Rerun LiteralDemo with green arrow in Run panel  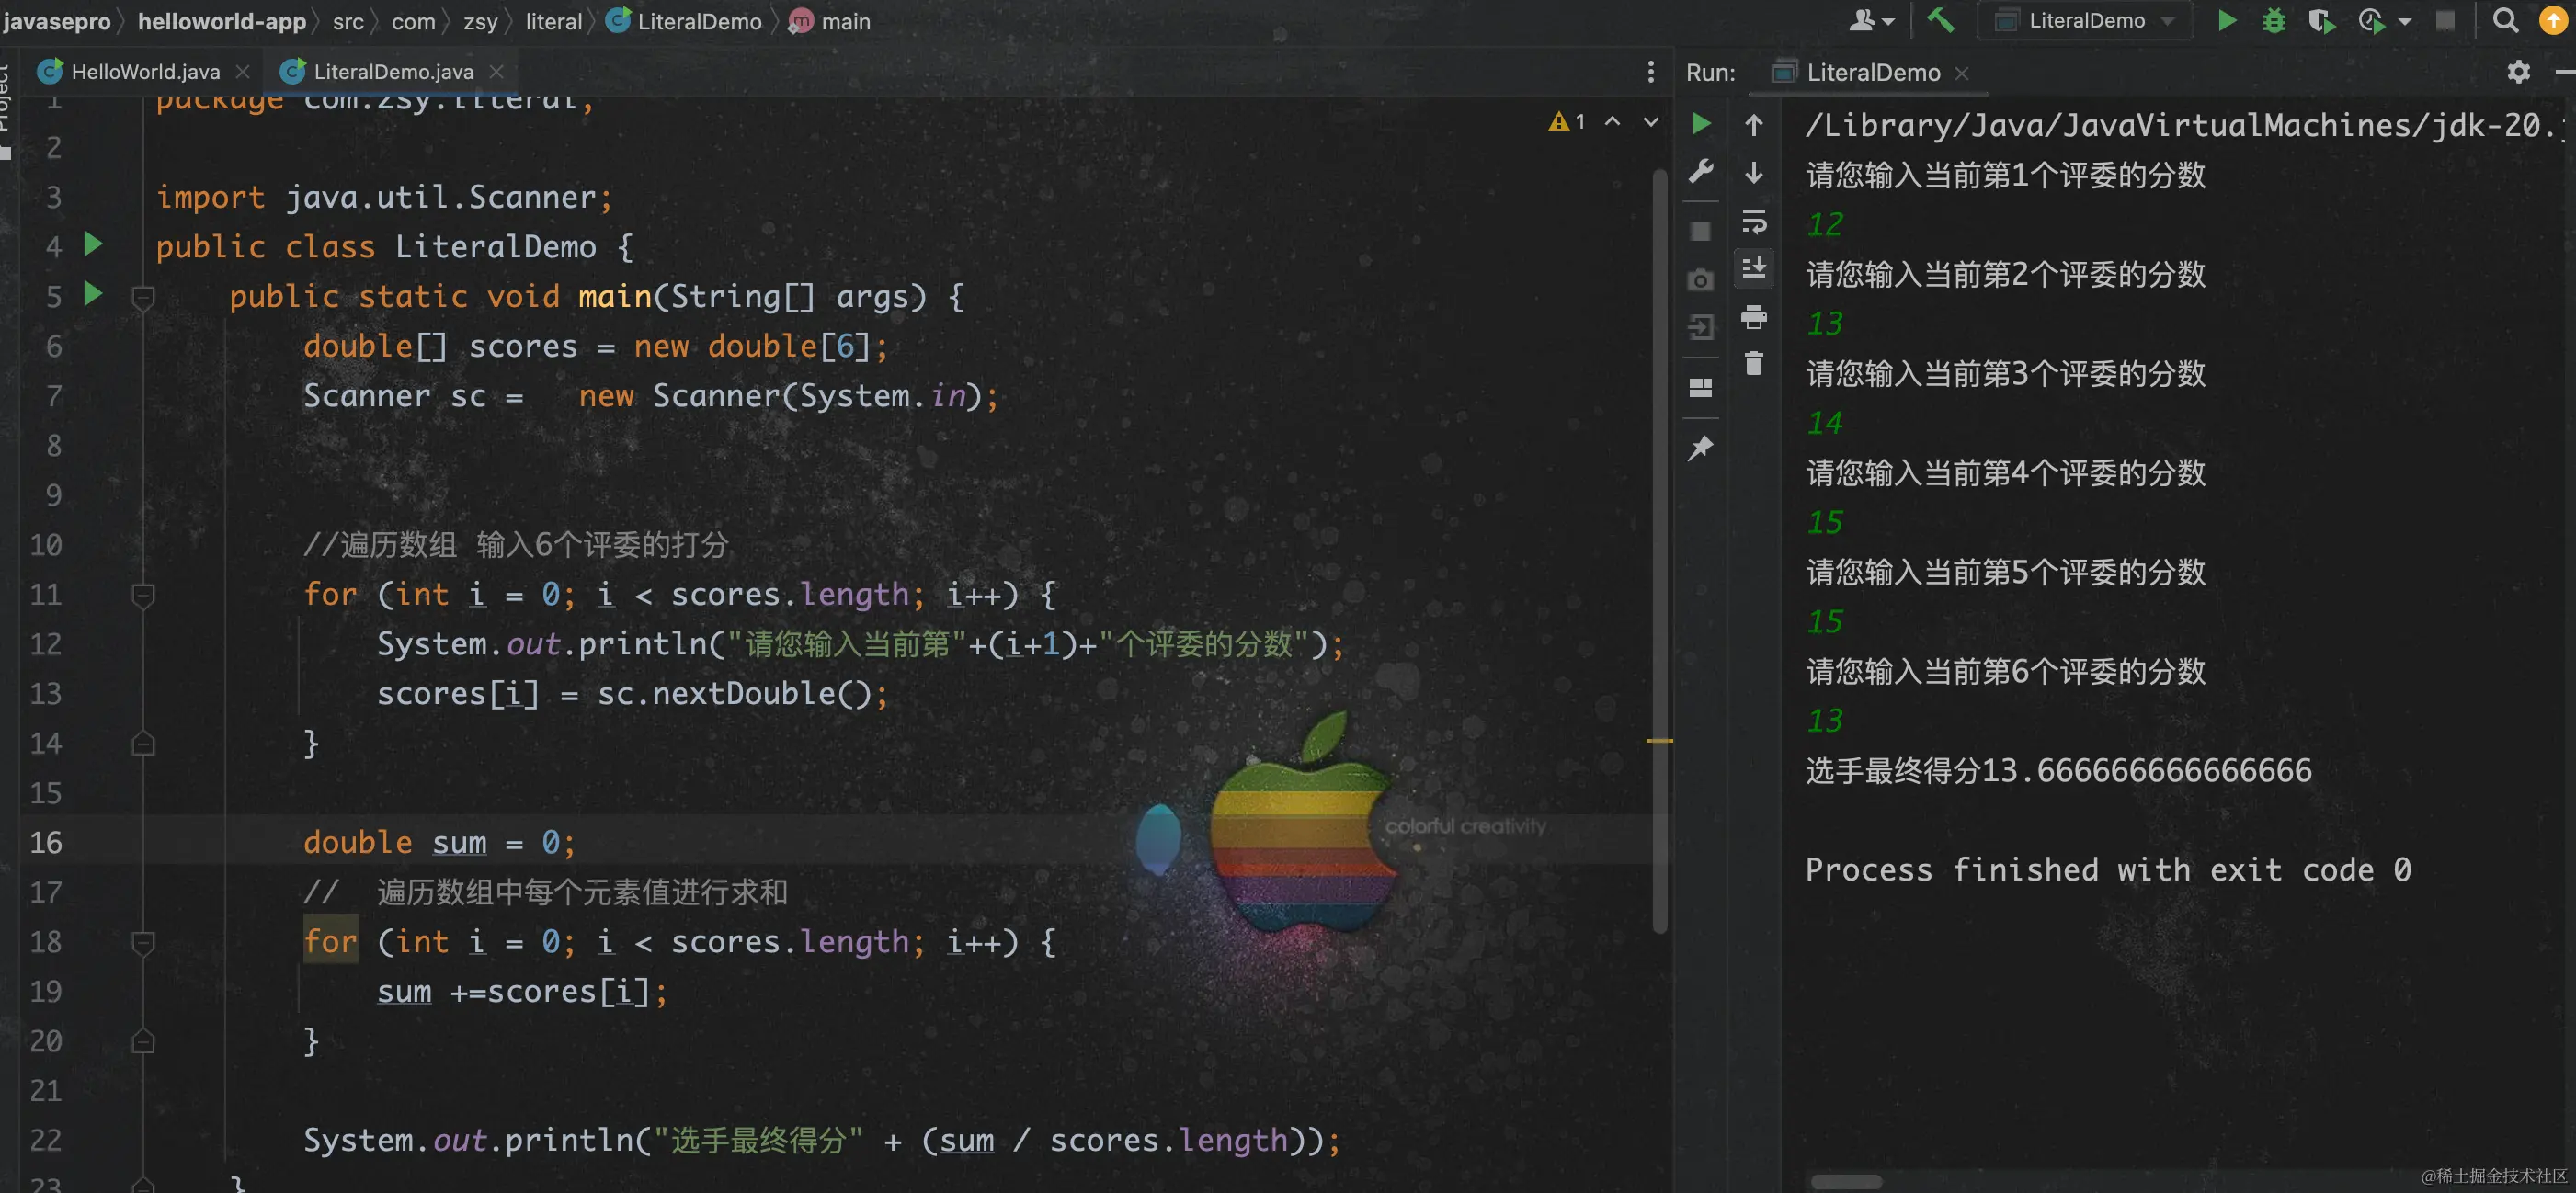point(1700,124)
